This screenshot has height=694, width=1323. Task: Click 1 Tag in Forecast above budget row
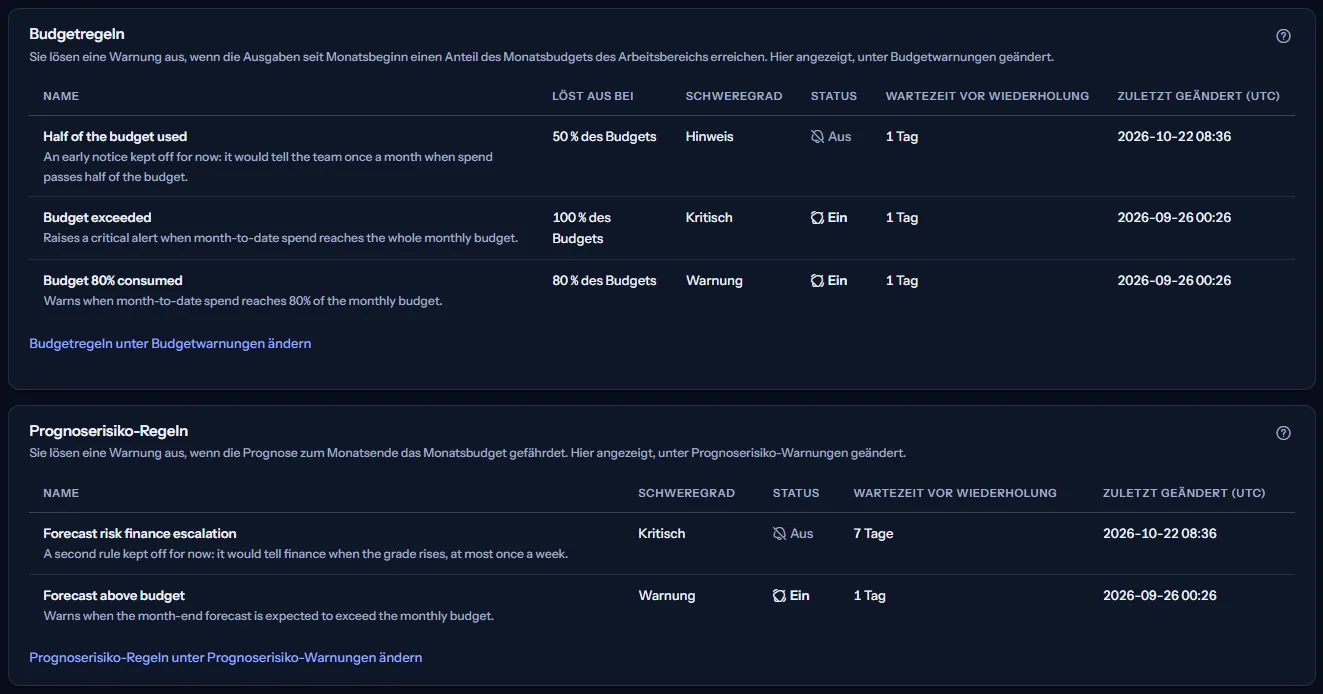(870, 596)
